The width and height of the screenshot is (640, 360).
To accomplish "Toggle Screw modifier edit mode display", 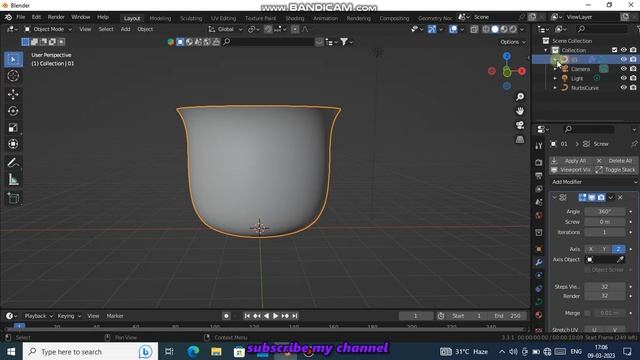I will [582, 198].
